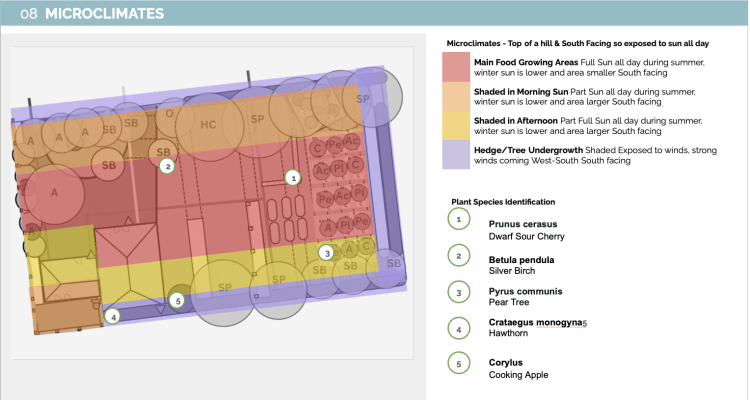Click legend circle 2 beside Betula pendula

coord(458,254)
